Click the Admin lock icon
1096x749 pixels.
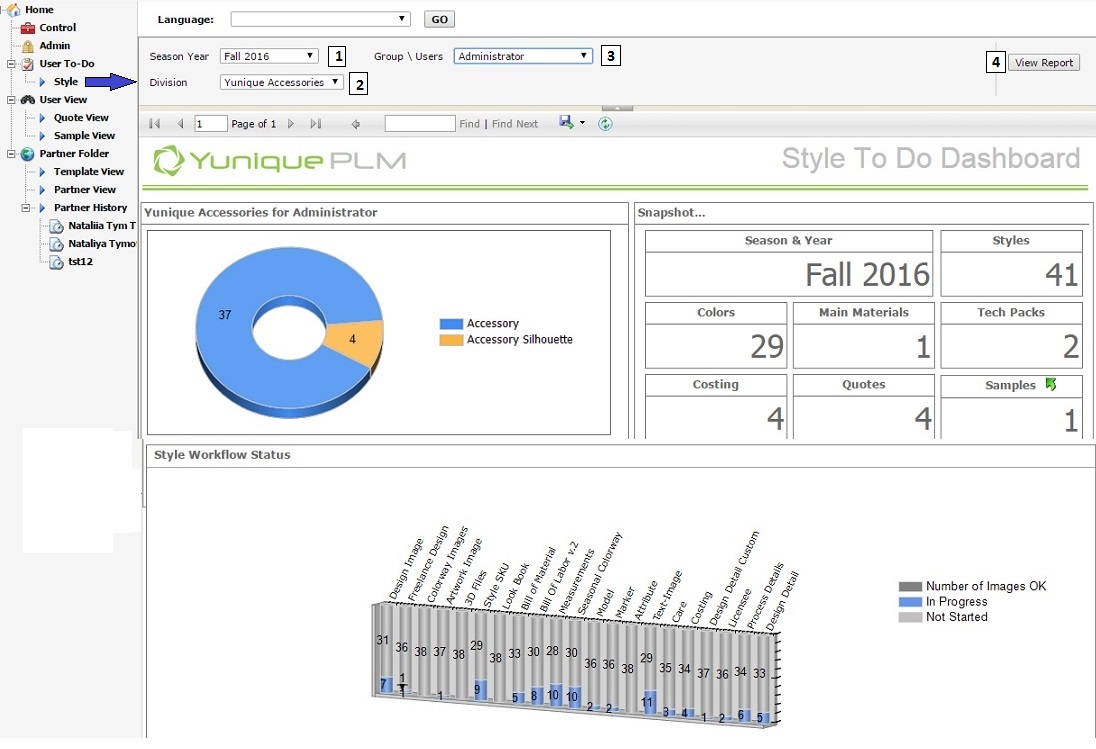pyautogui.click(x=27, y=46)
